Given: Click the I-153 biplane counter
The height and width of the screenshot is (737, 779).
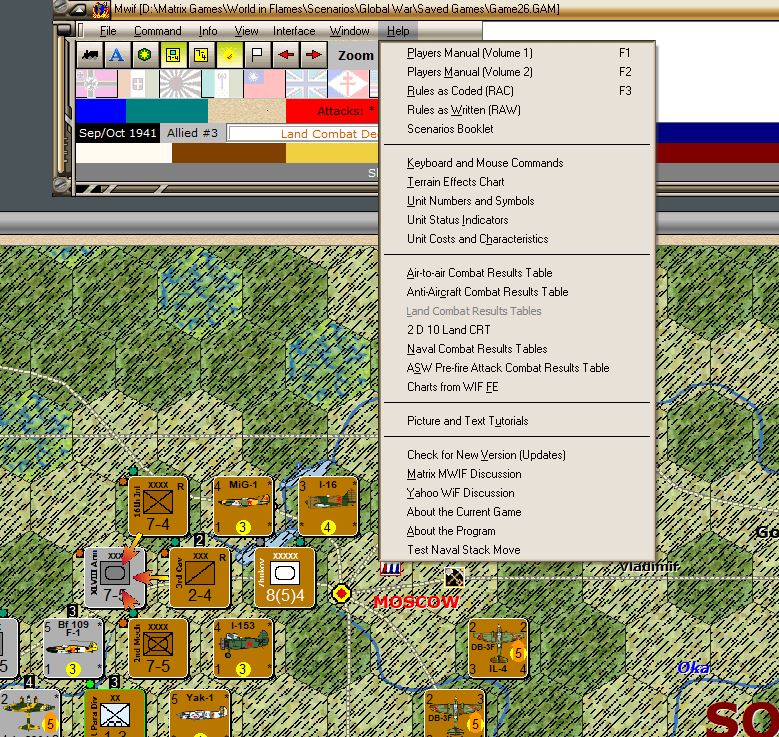Looking at the screenshot, I should tap(243, 649).
